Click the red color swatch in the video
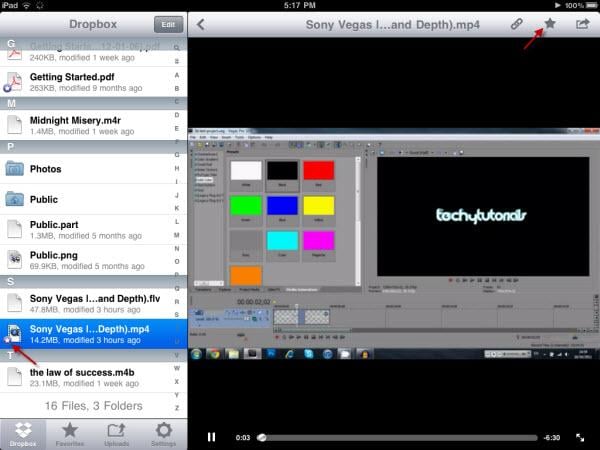 pos(319,171)
